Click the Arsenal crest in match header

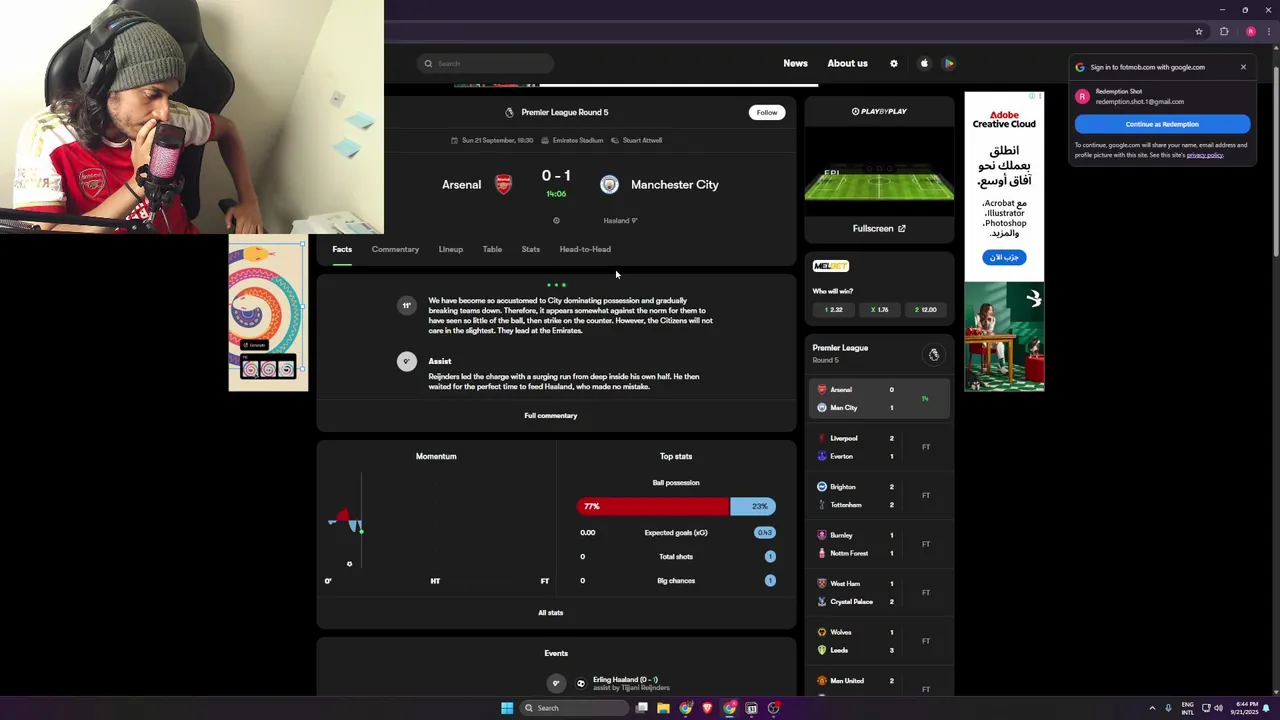coord(504,184)
